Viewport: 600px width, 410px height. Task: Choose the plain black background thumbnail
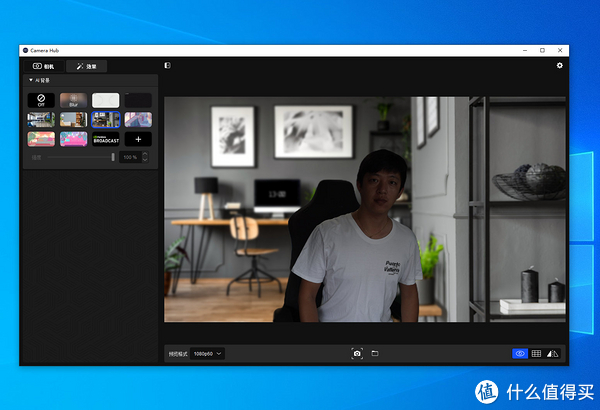(138, 100)
